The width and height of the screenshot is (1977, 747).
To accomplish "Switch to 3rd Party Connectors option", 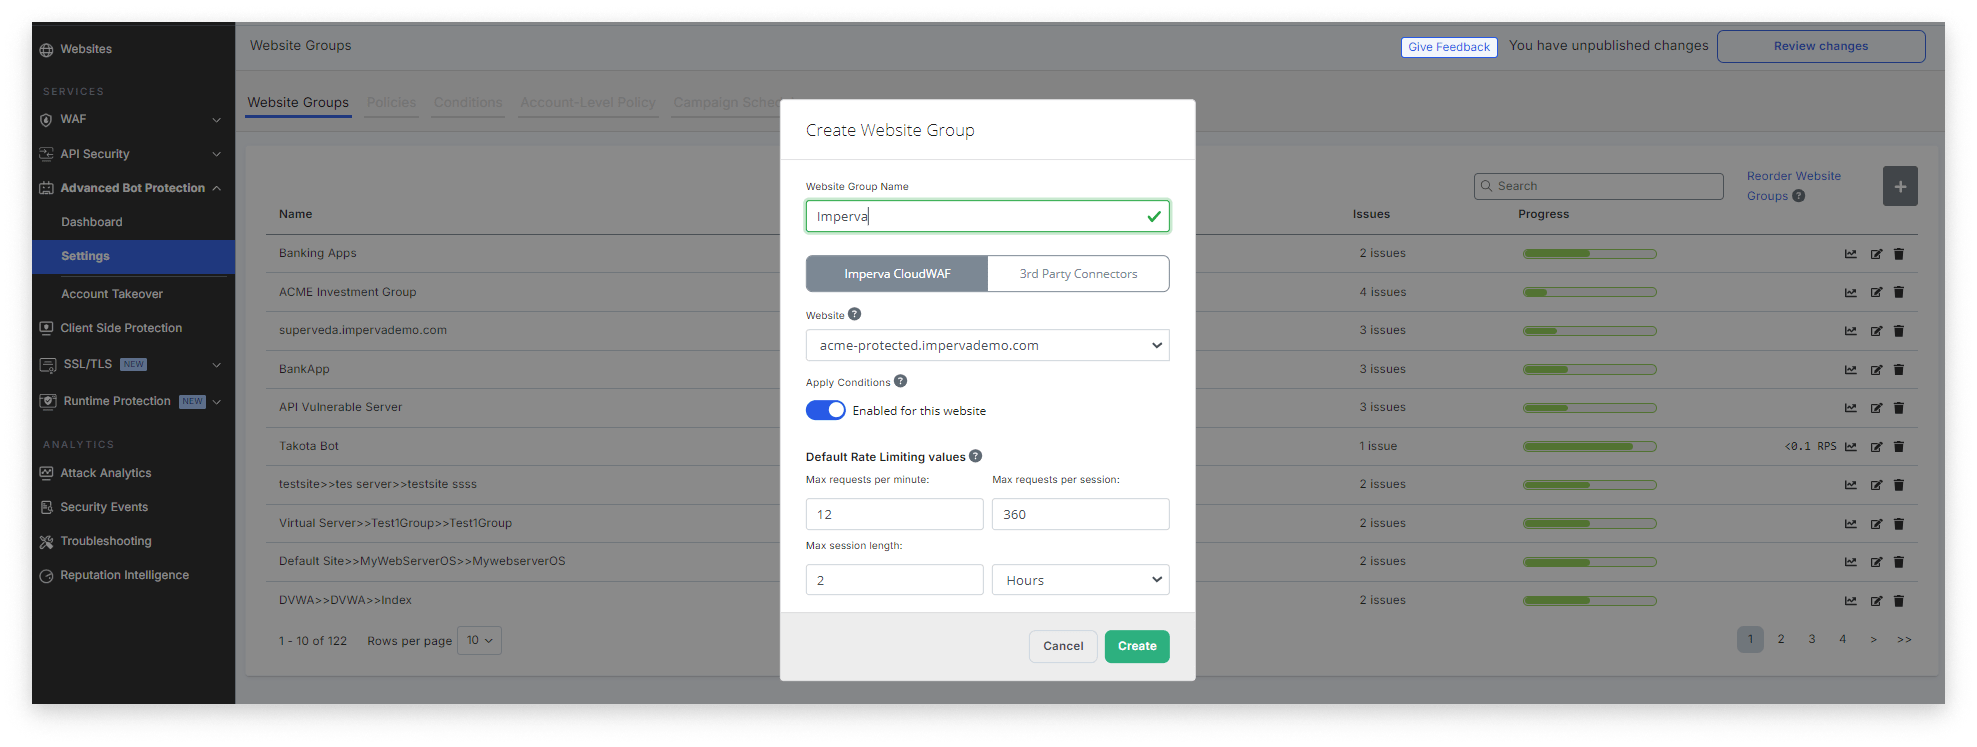I will [x=1078, y=274].
